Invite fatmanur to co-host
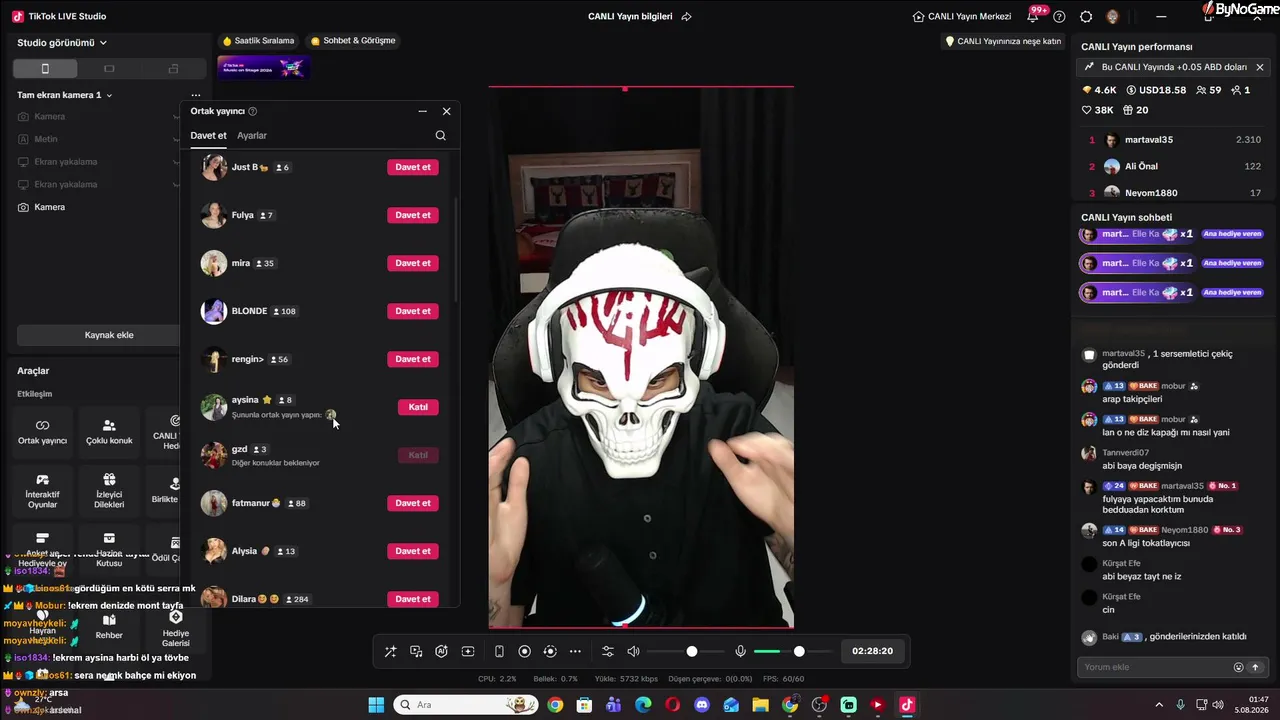 click(413, 503)
